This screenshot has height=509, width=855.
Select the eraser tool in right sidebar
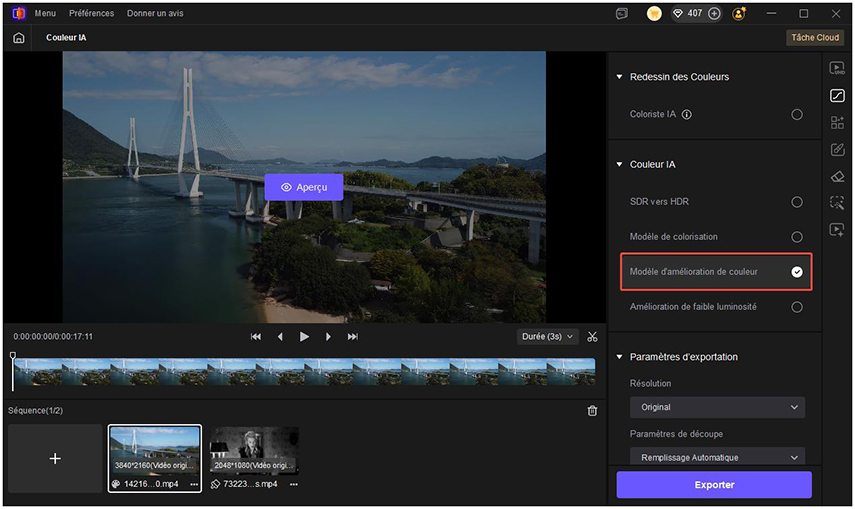point(837,176)
